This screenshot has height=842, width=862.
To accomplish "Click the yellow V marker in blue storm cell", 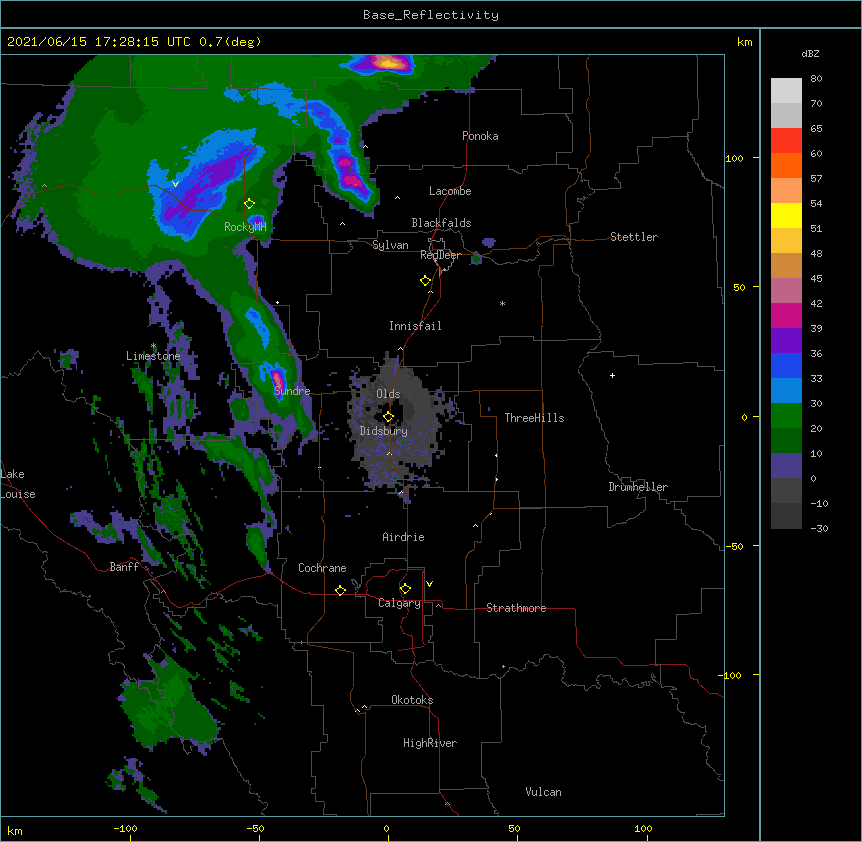I will click(175, 184).
